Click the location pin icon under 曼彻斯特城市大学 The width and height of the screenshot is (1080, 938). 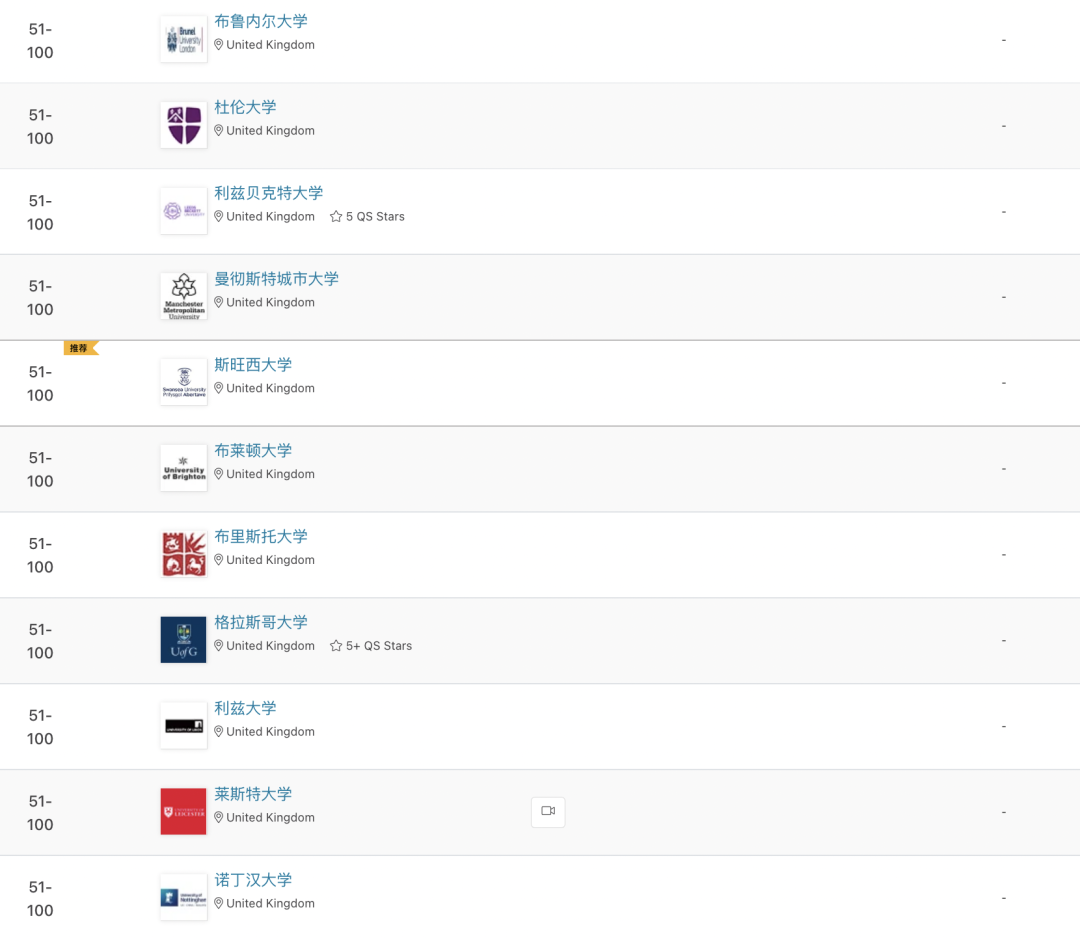[x=218, y=302]
